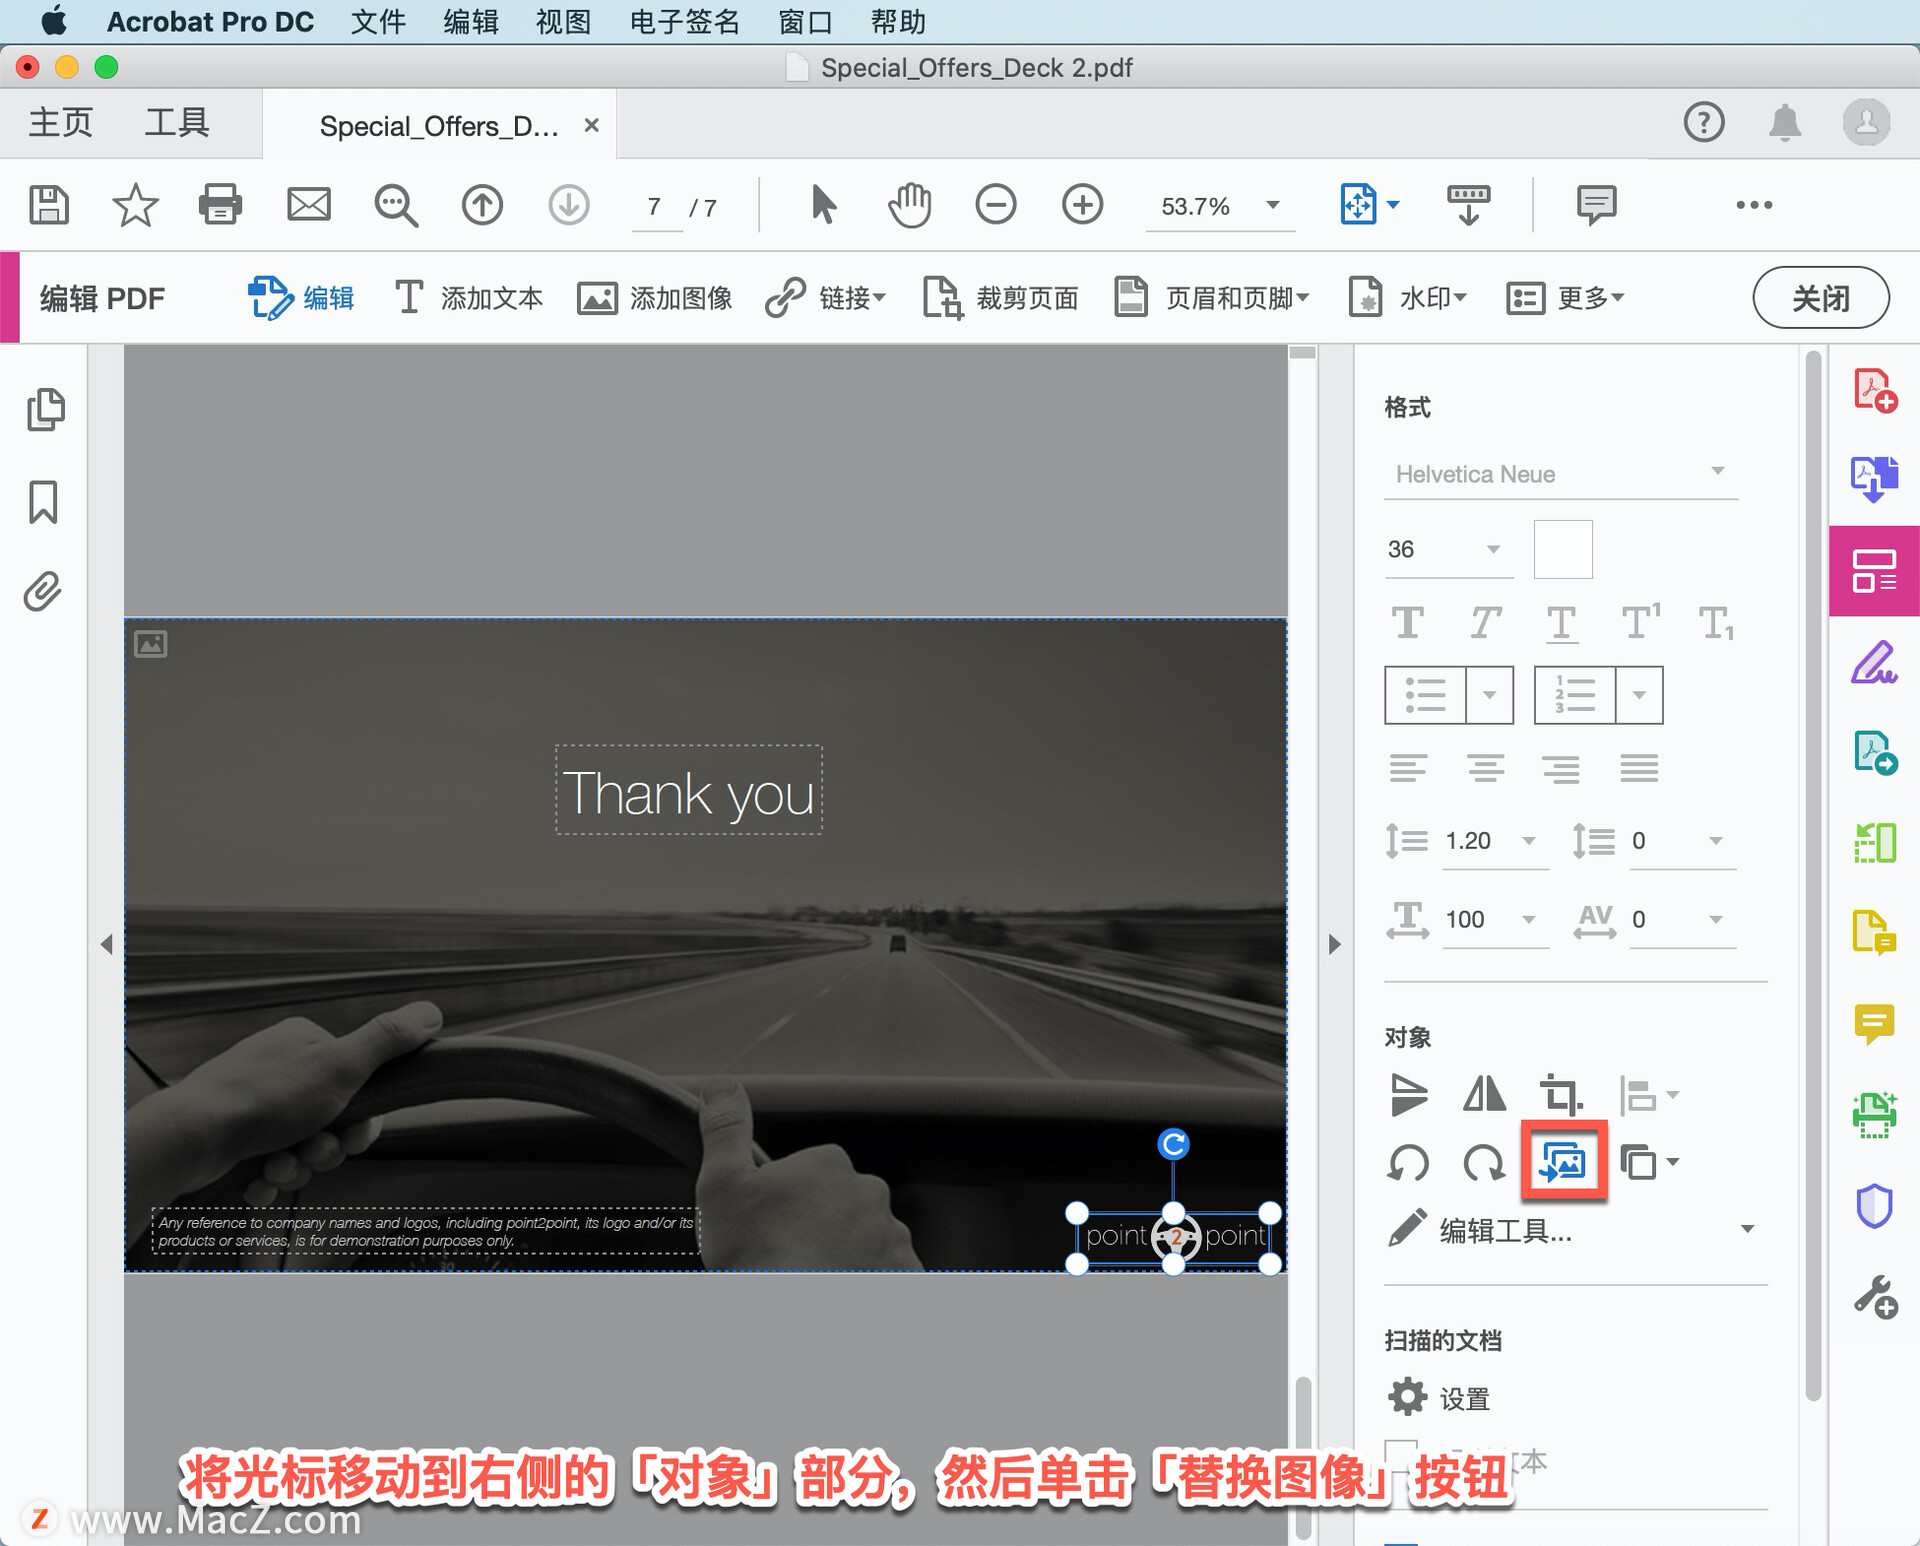Click 添加文本 button
The width and height of the screenshot is (1920, 1546).
point(467,297)
